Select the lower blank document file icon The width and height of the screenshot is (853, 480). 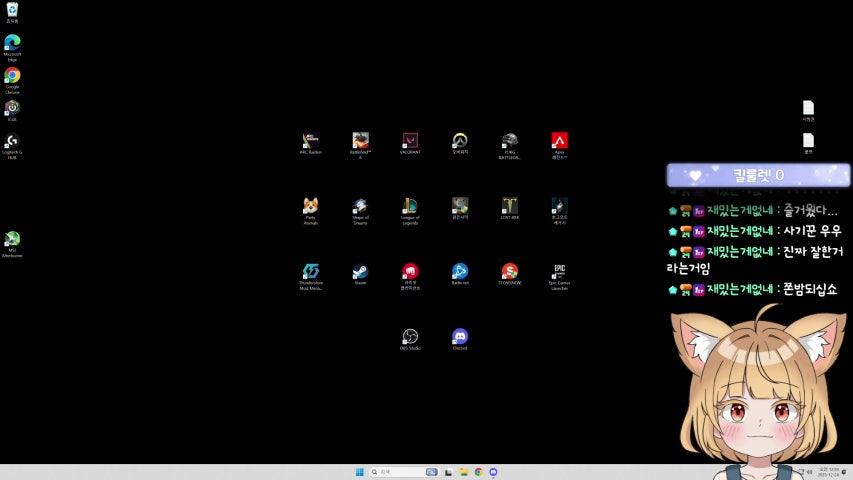pos(808,143)
